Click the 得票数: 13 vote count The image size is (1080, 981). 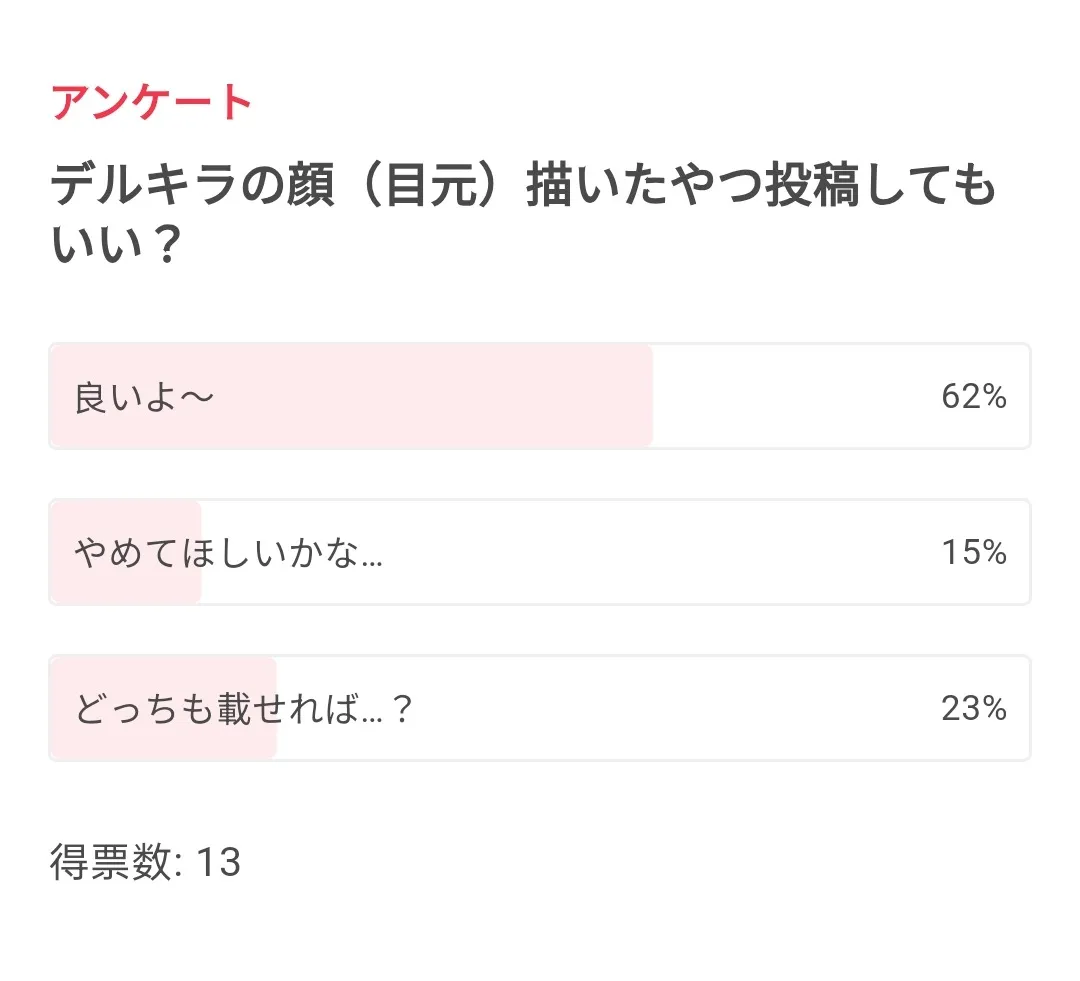point(146,862)
